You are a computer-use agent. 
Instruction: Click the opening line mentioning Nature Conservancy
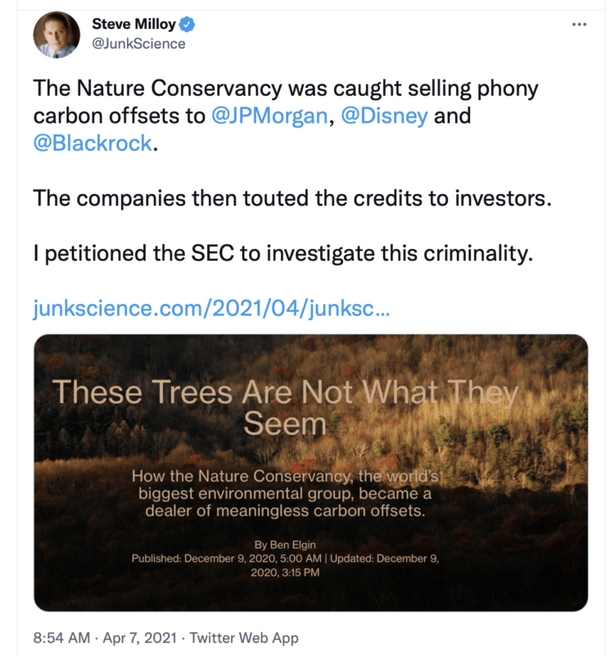[285, 89]
